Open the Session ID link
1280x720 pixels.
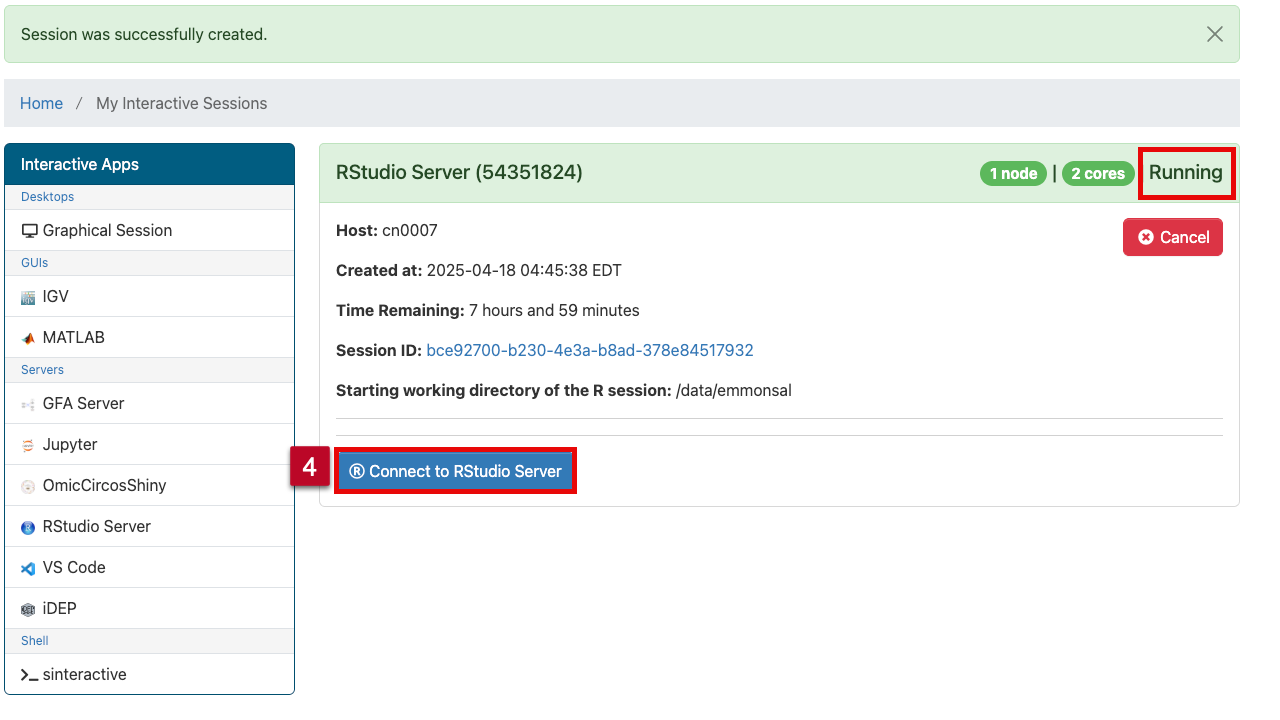589,350
